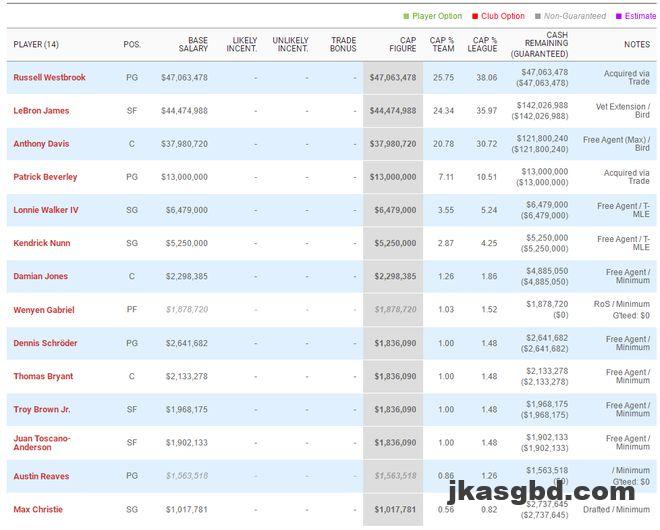The image size is (660, 530).
Task: View Damian Jones contract details
Action: [x=41, y=276]
